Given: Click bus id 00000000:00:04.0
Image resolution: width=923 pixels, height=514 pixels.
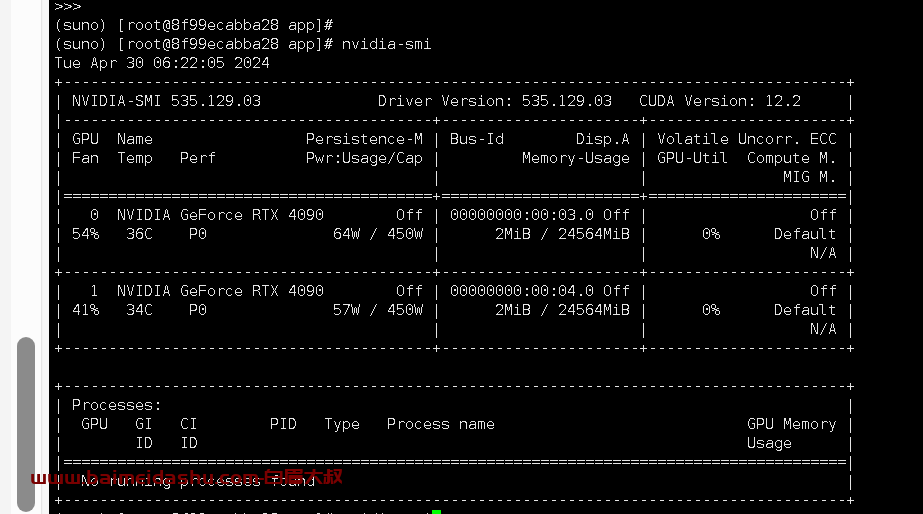Looking at the screenshot, I should point(522,291).
